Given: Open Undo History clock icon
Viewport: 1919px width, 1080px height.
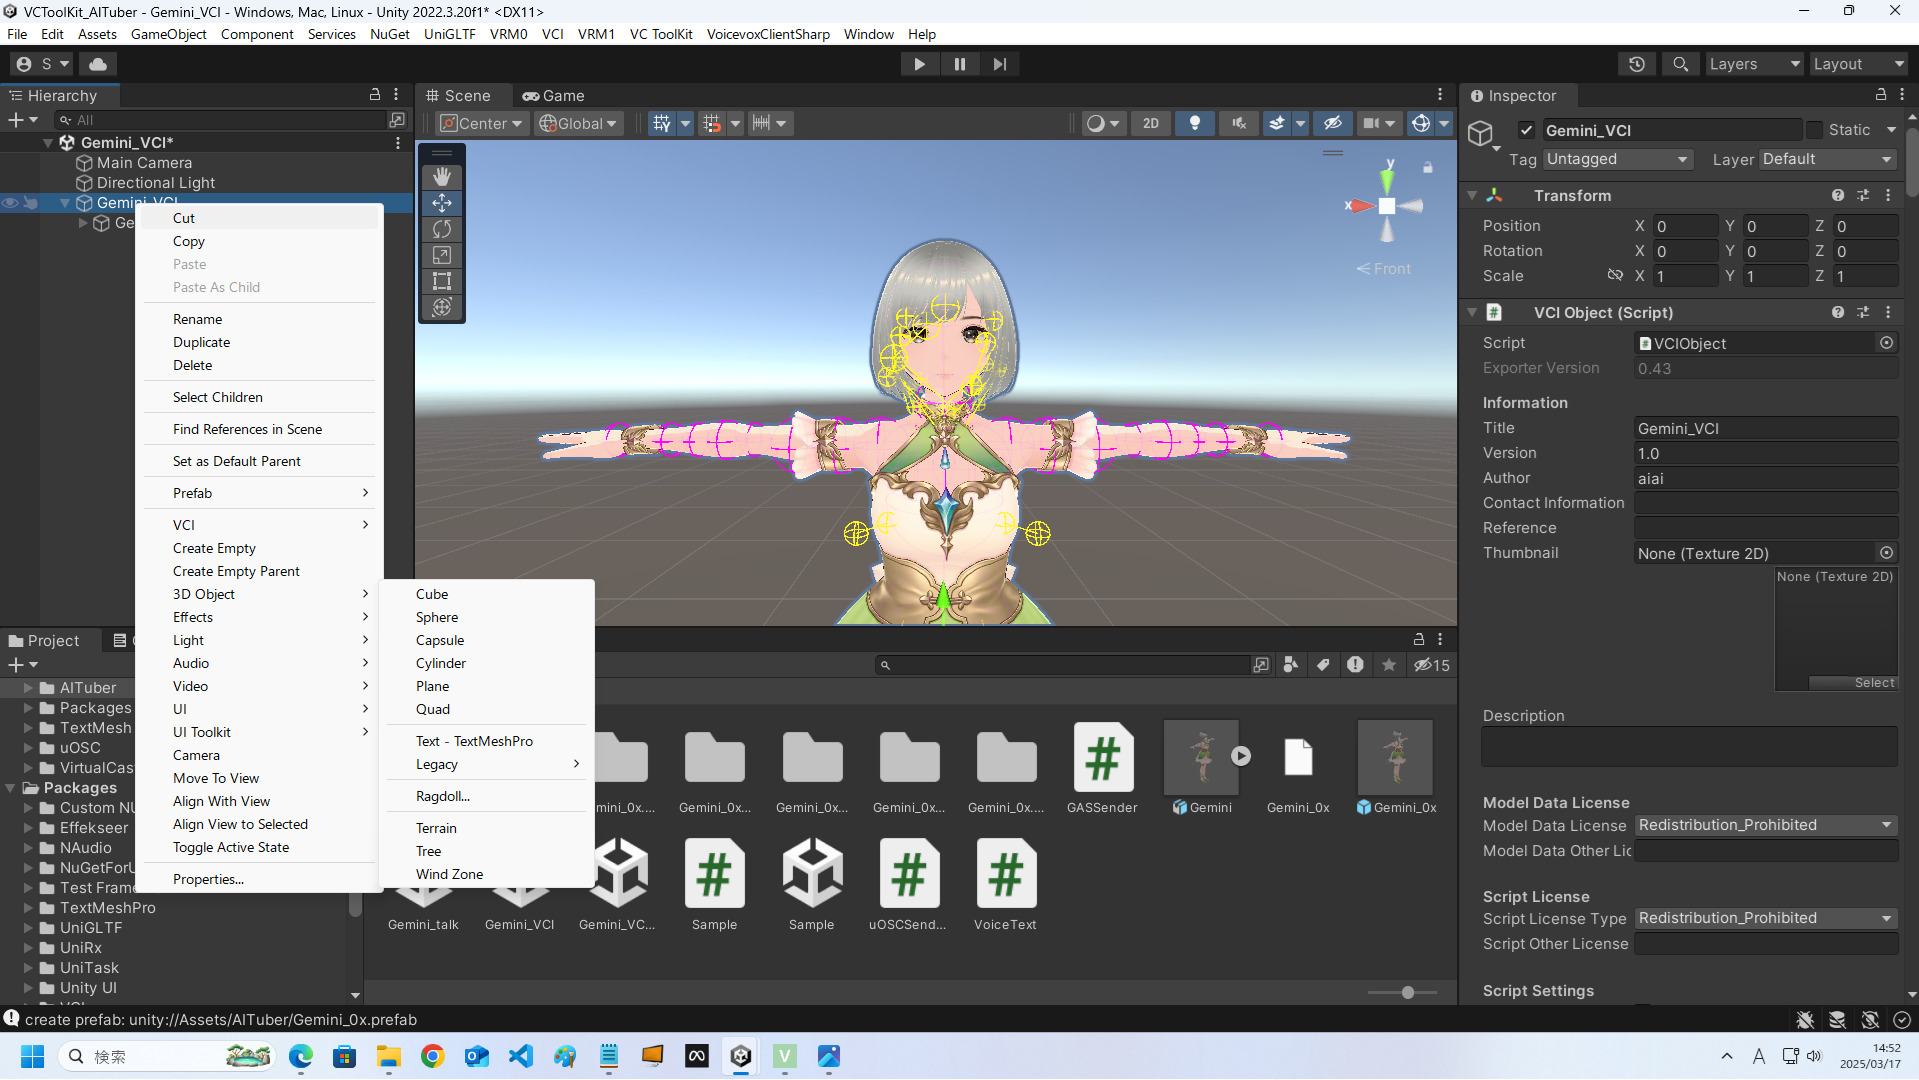Looking at the screenshot, I should coord(1637,64).
